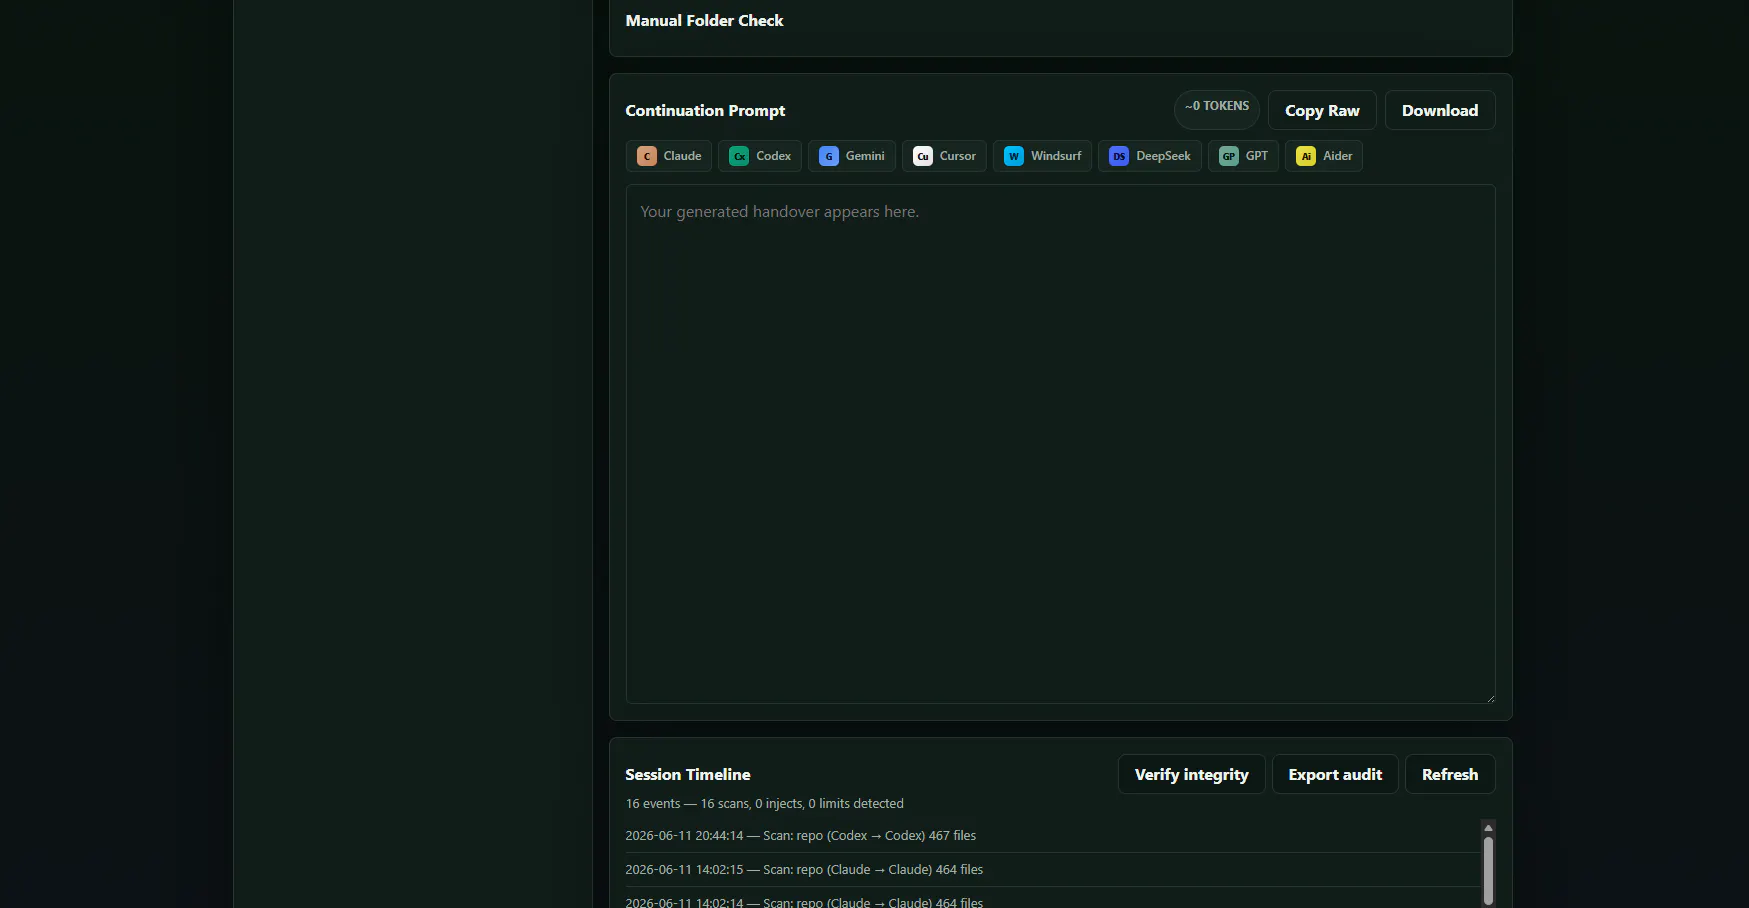This screenshot has height=908, width=1749.
Task: Select the Codex target chip
Action: click(760, 156)
